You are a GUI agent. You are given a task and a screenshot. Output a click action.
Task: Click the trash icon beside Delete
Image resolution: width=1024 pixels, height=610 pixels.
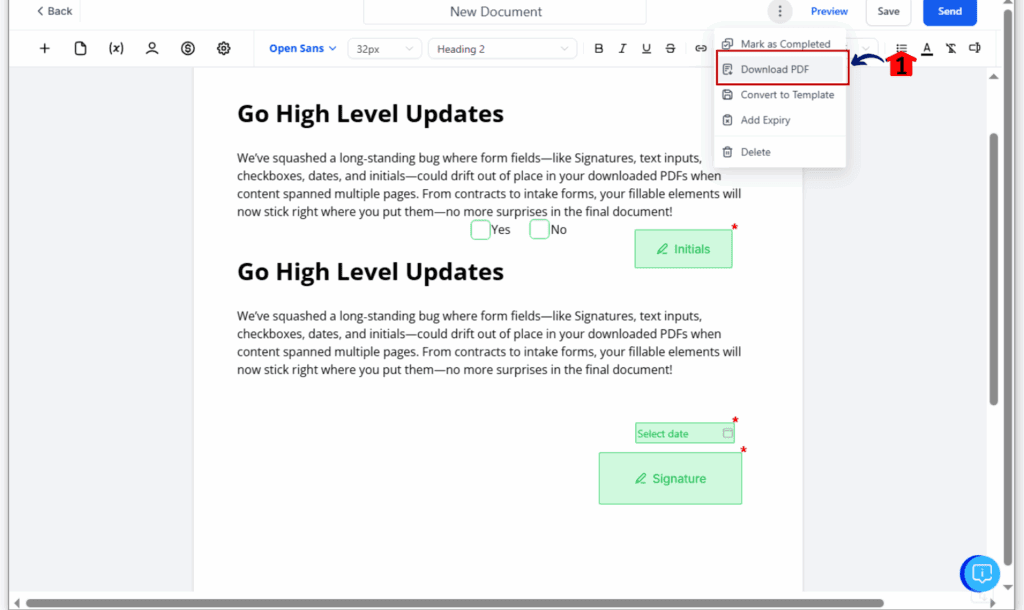(728, 152)
